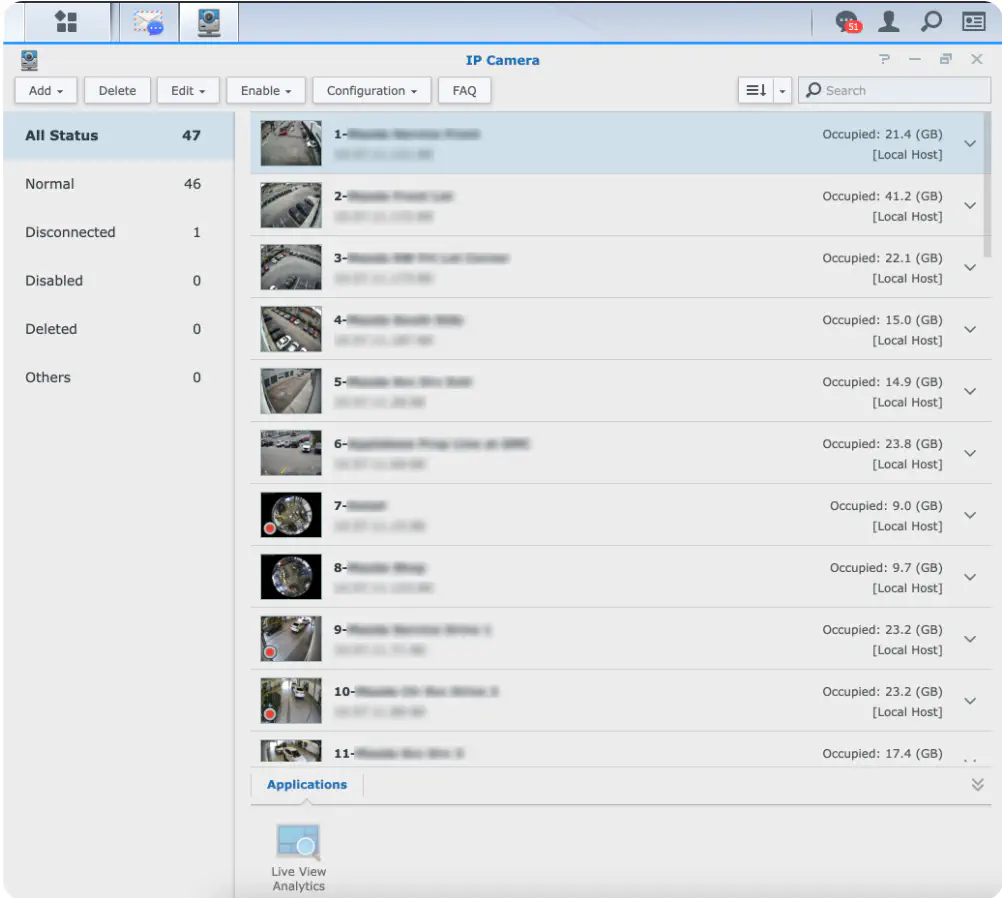Click camera 10 thumbnail preview
1002x898 pixels.
pyautogui.click(x=291, y=701)
